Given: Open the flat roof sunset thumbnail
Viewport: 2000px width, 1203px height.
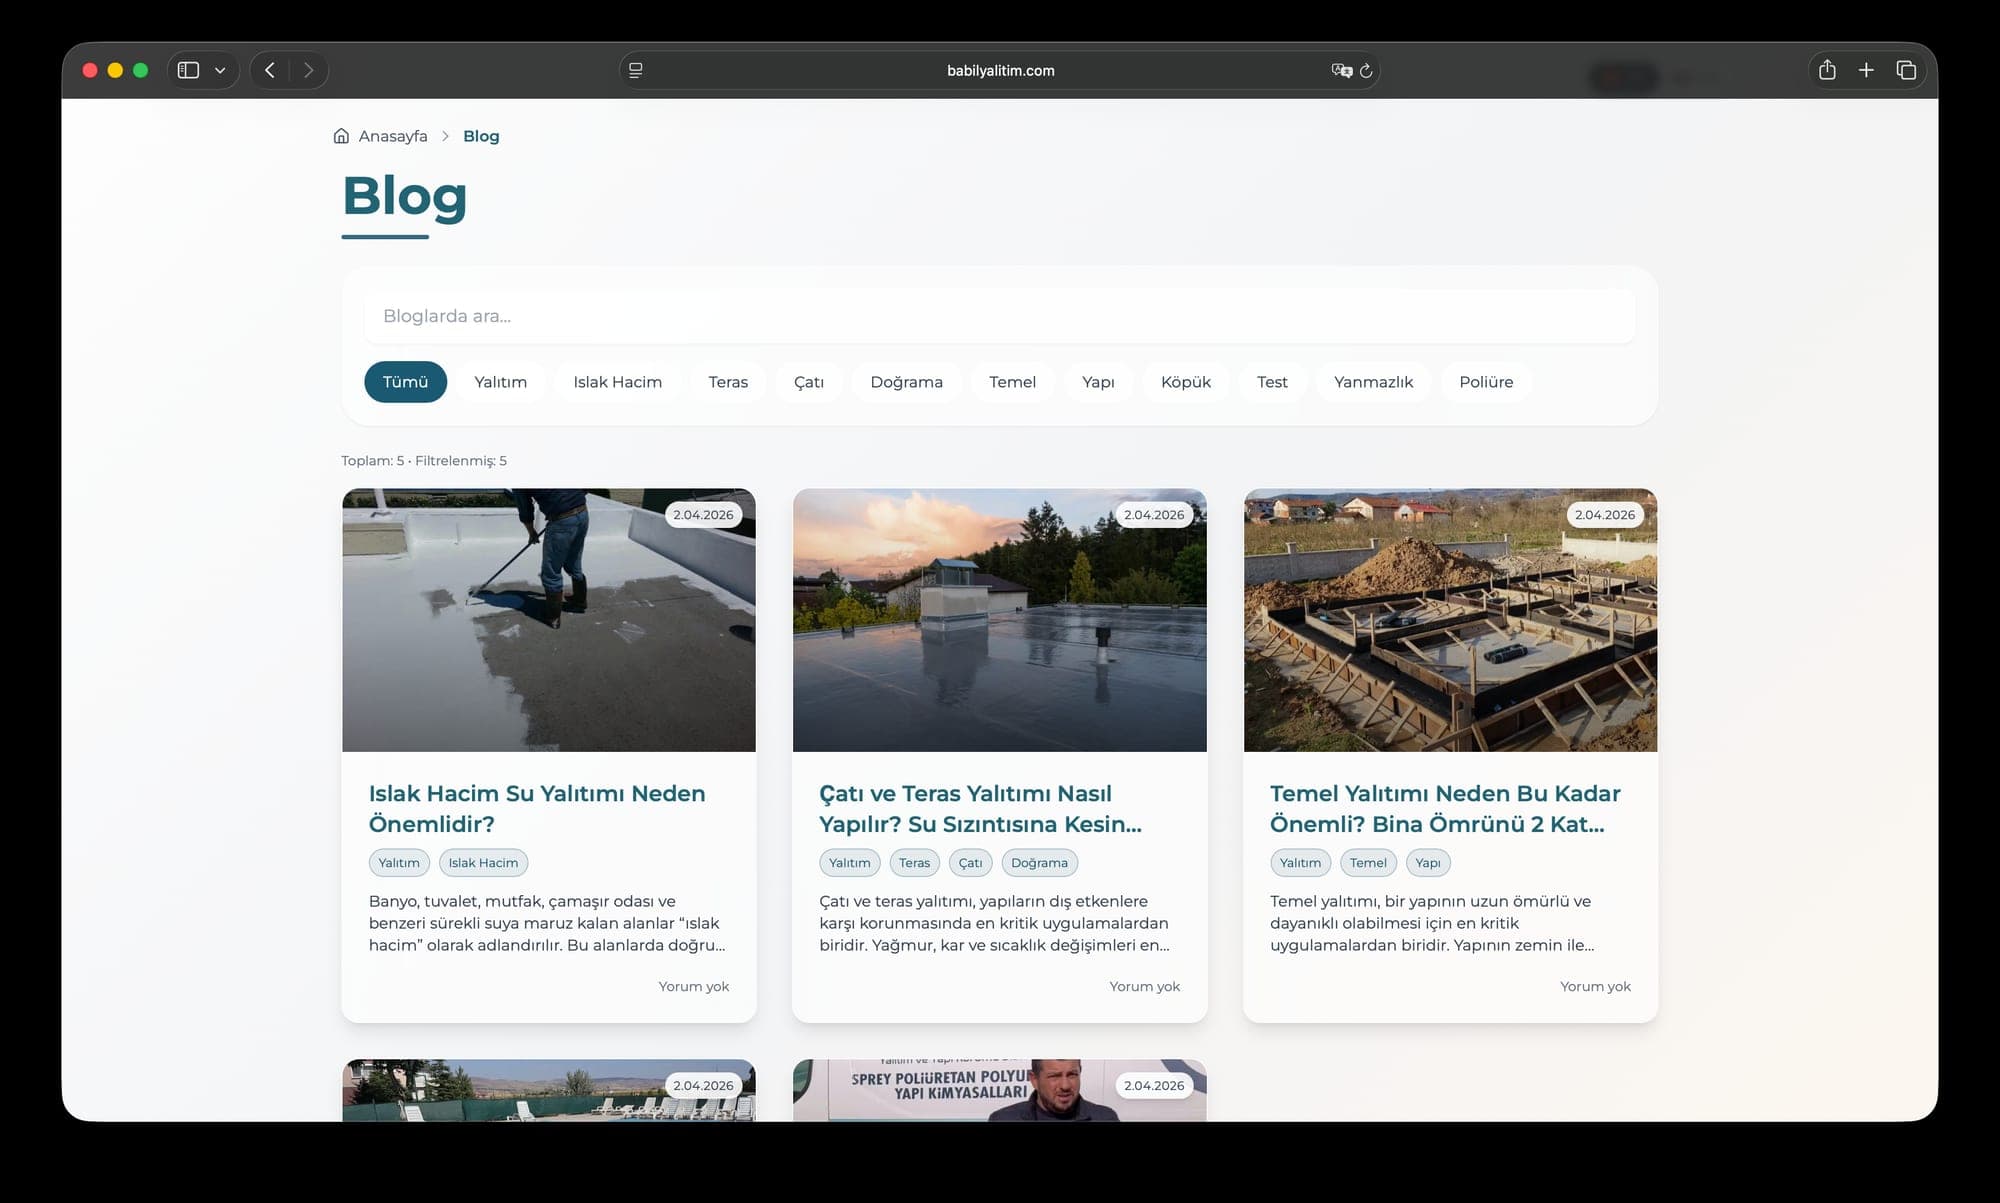Looking at the screenshot, I should [x=1000, y=620].
